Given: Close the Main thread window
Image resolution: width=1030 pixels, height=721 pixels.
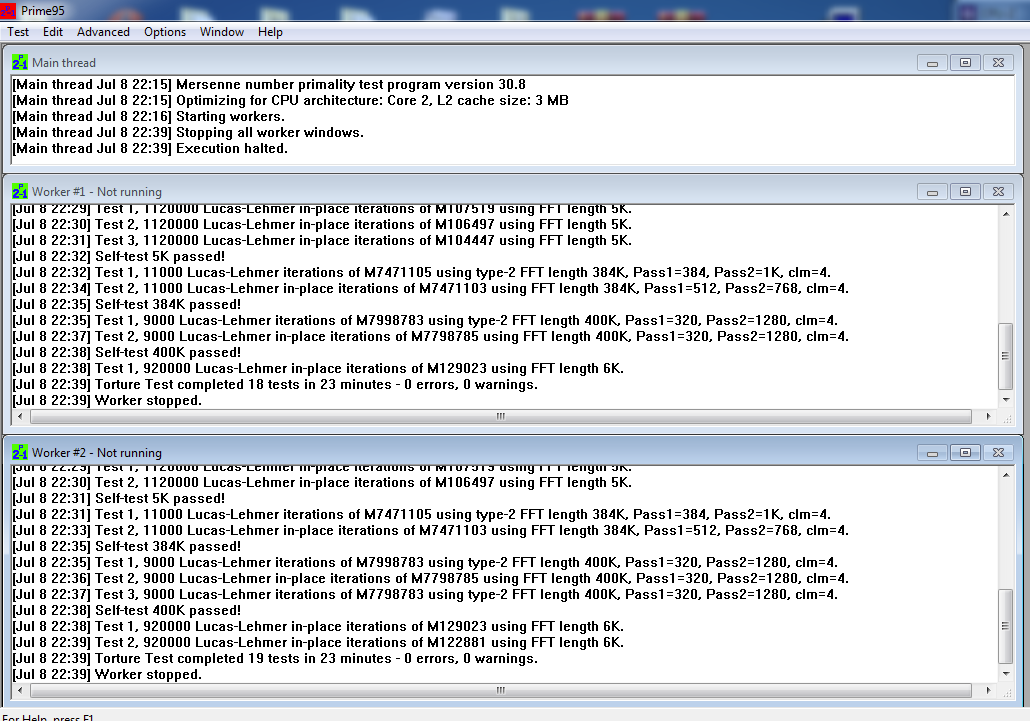Looking at the screenshot, I should tap(998, 63).
